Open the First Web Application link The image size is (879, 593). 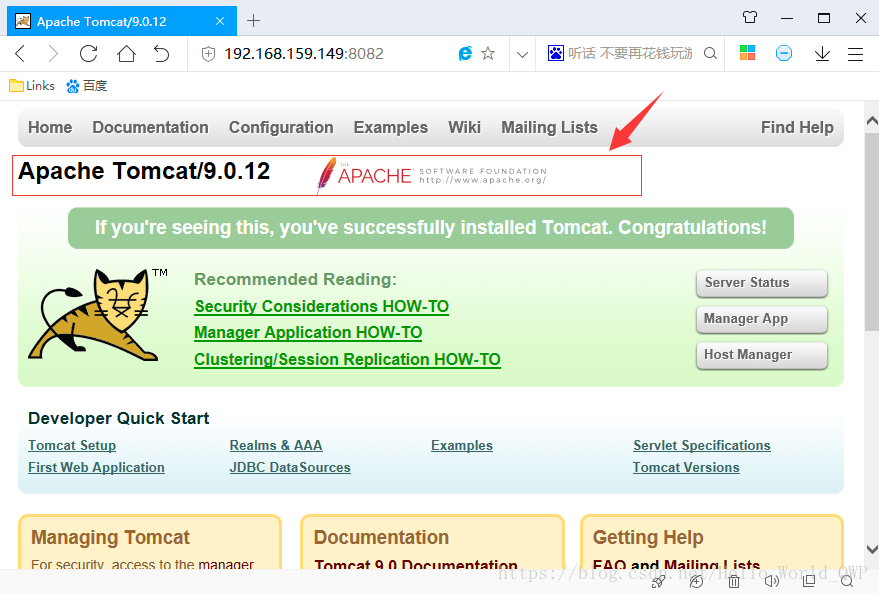(96, 467)
